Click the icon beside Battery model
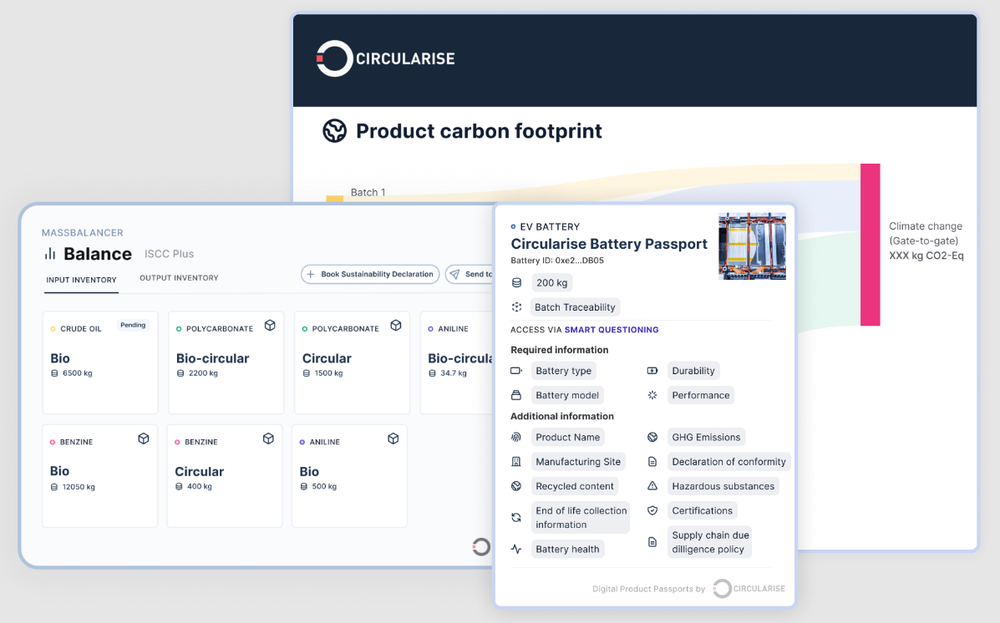 517,395
